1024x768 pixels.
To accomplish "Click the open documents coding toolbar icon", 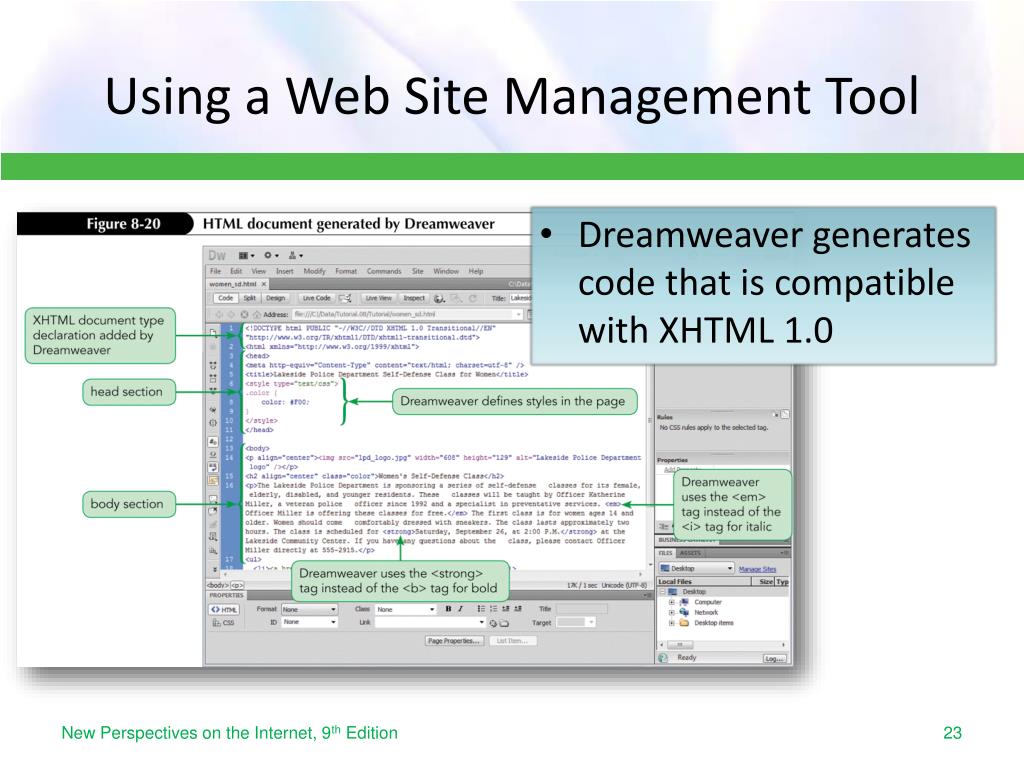I will pos(213,332).
